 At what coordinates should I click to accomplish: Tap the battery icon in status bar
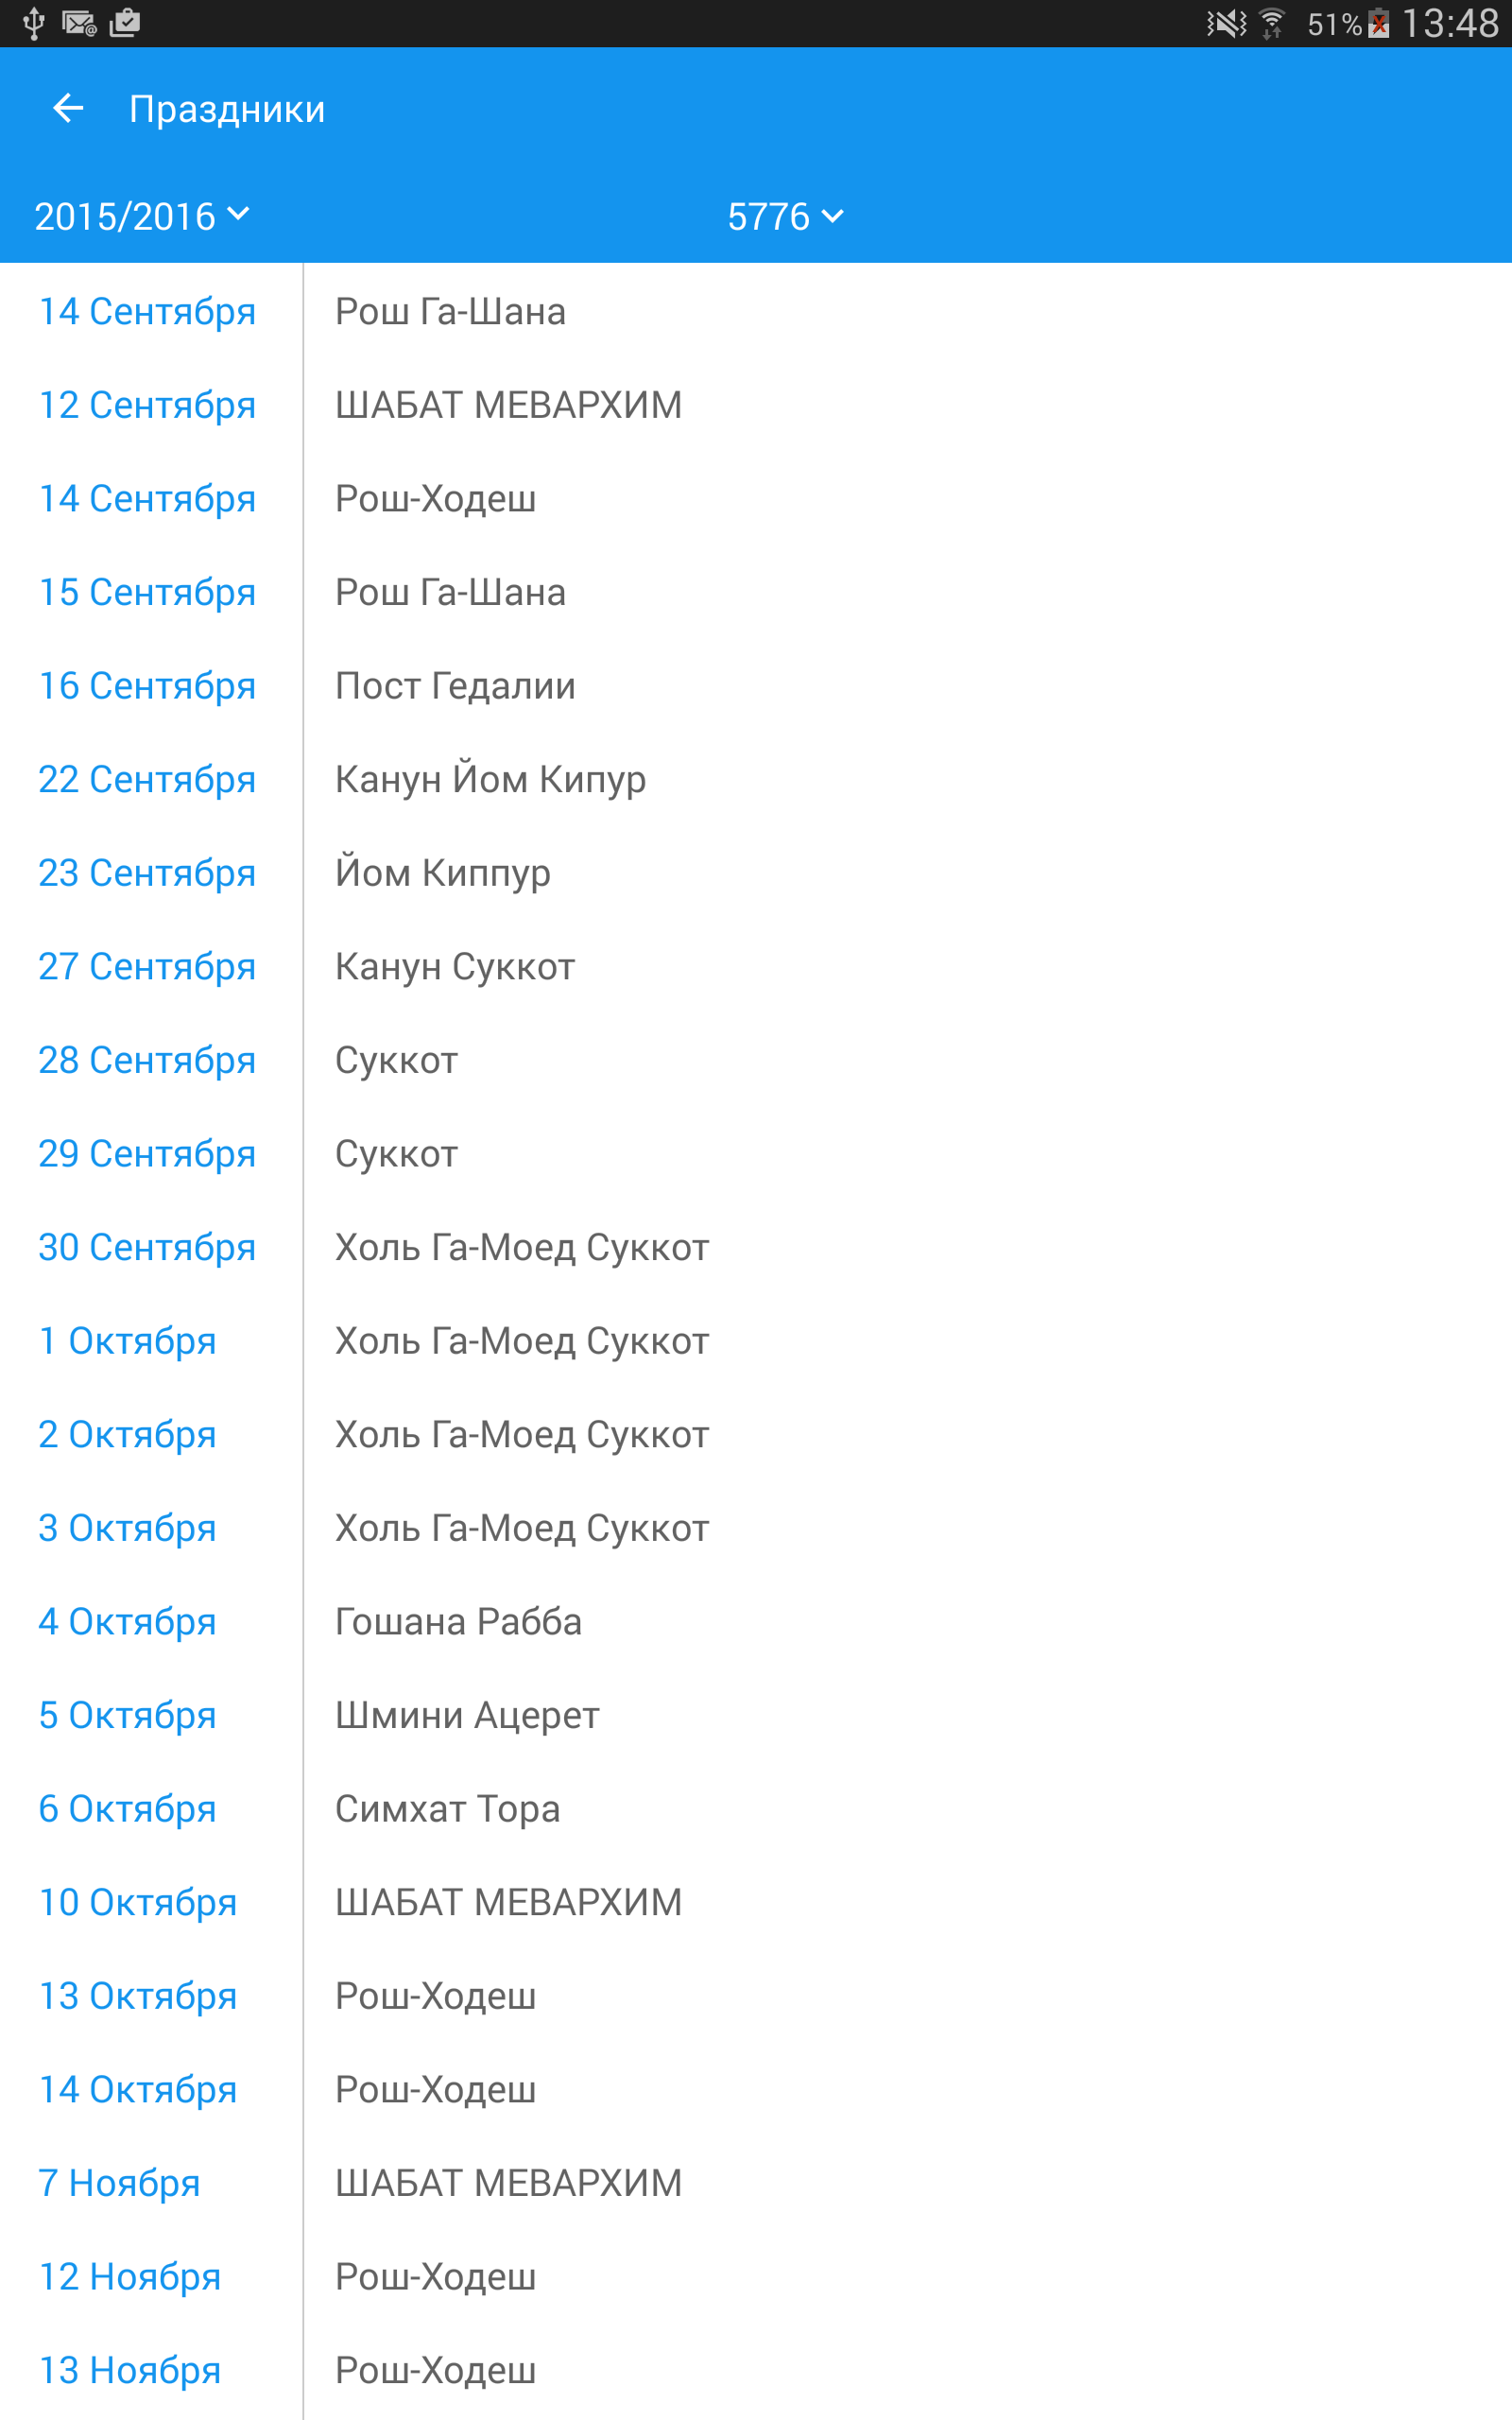[x=1379, y=23]
